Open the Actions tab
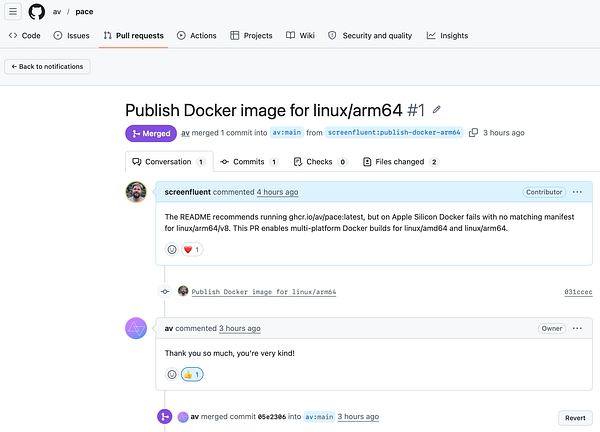 pos(197,36)
